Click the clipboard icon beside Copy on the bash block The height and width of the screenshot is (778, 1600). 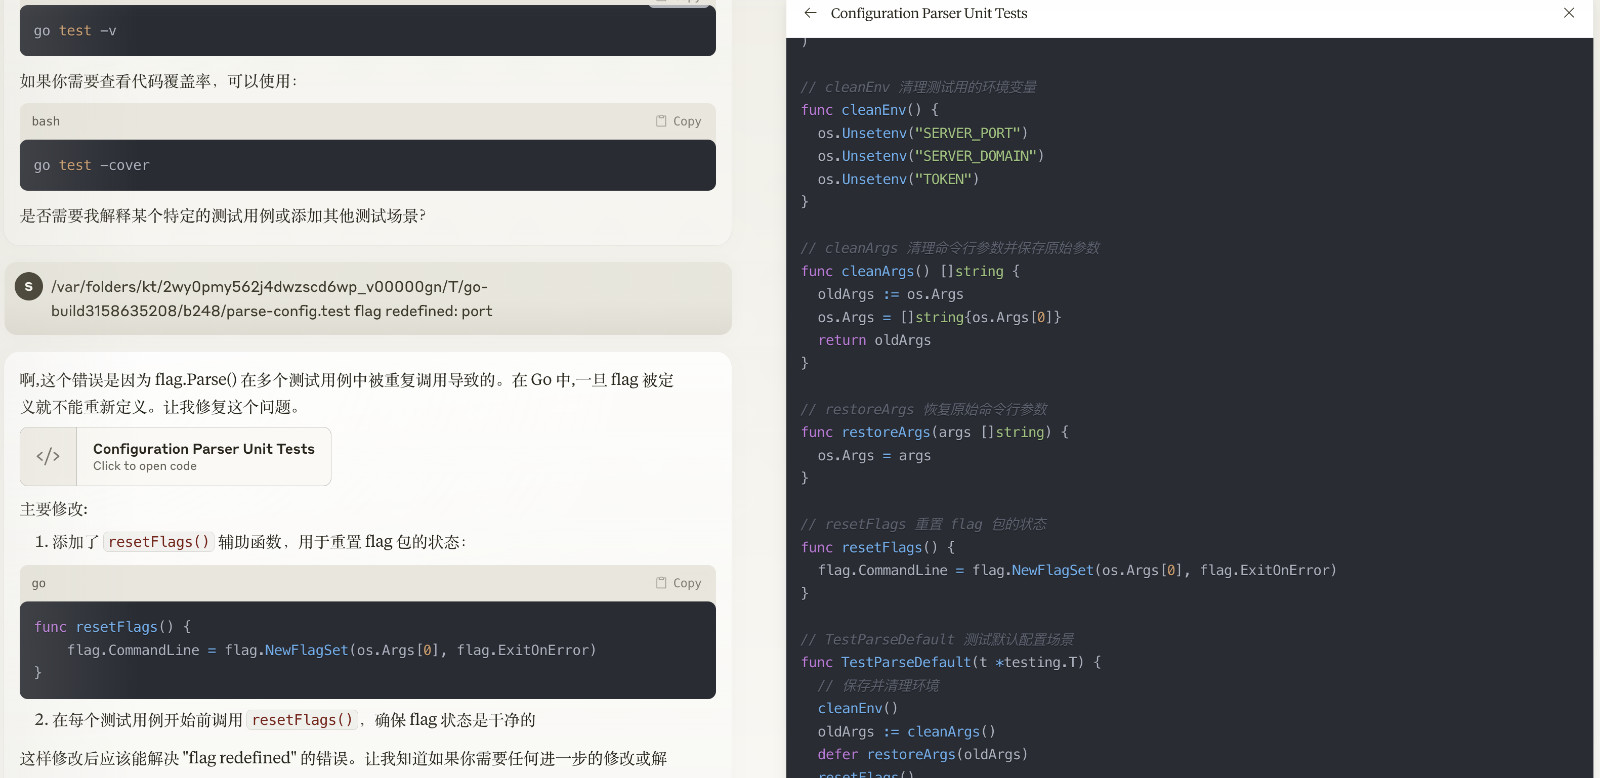click(x=661, y=121)
